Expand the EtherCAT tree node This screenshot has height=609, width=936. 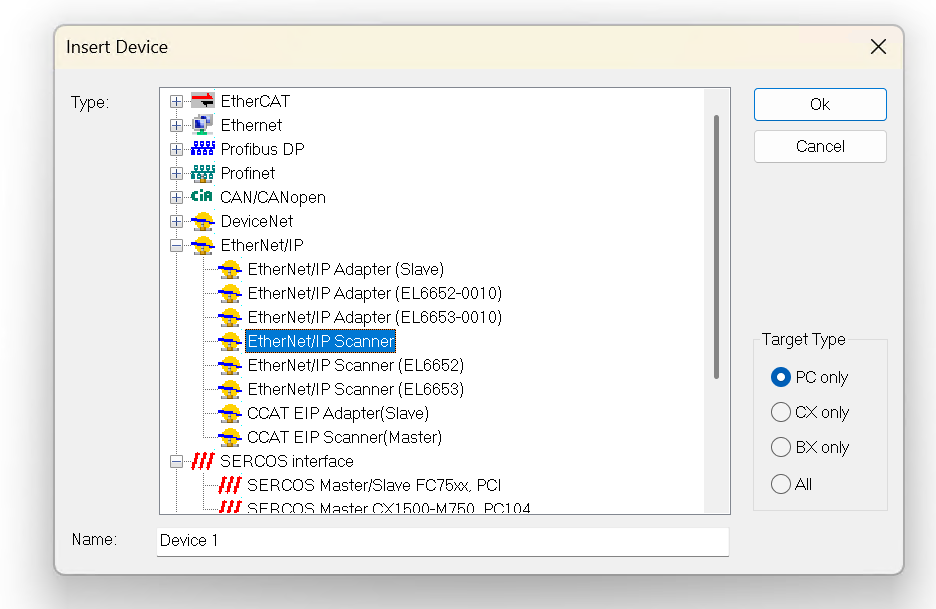pyautogui.click(x=177, y=101)
